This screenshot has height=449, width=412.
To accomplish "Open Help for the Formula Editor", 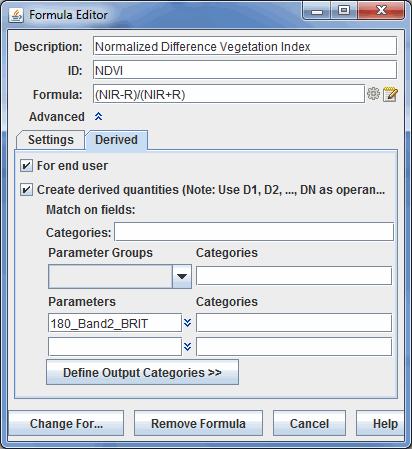I will [381, 423].
